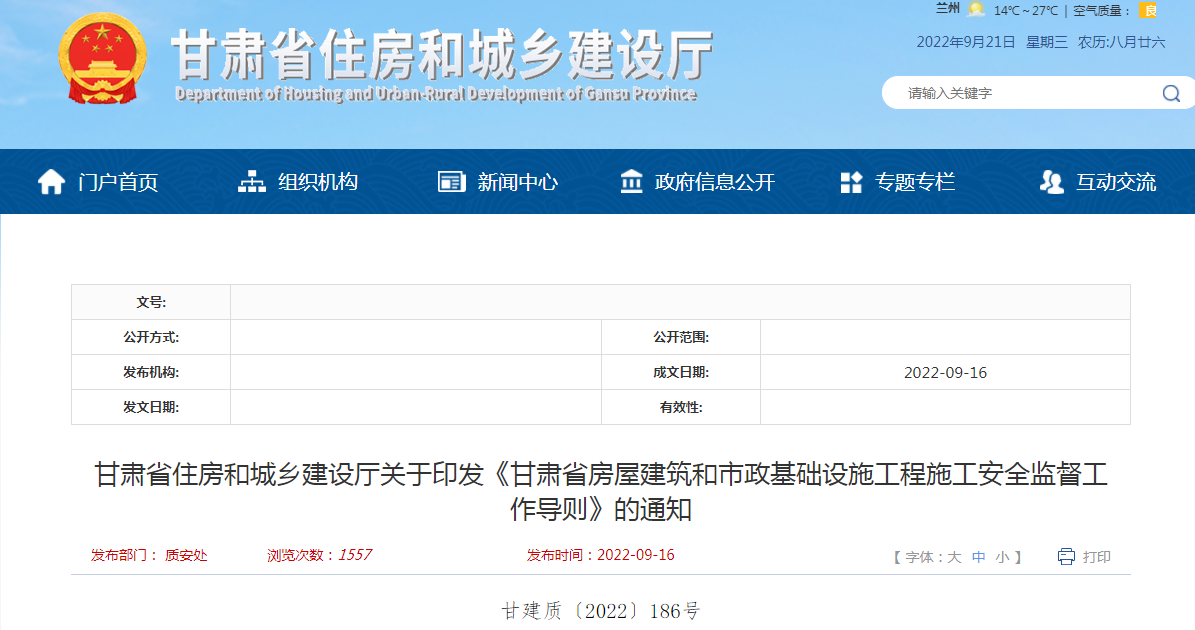Viewport: 1195px width, 630px height.
Task: Set font size to 小
Action: click(1002, 557)
